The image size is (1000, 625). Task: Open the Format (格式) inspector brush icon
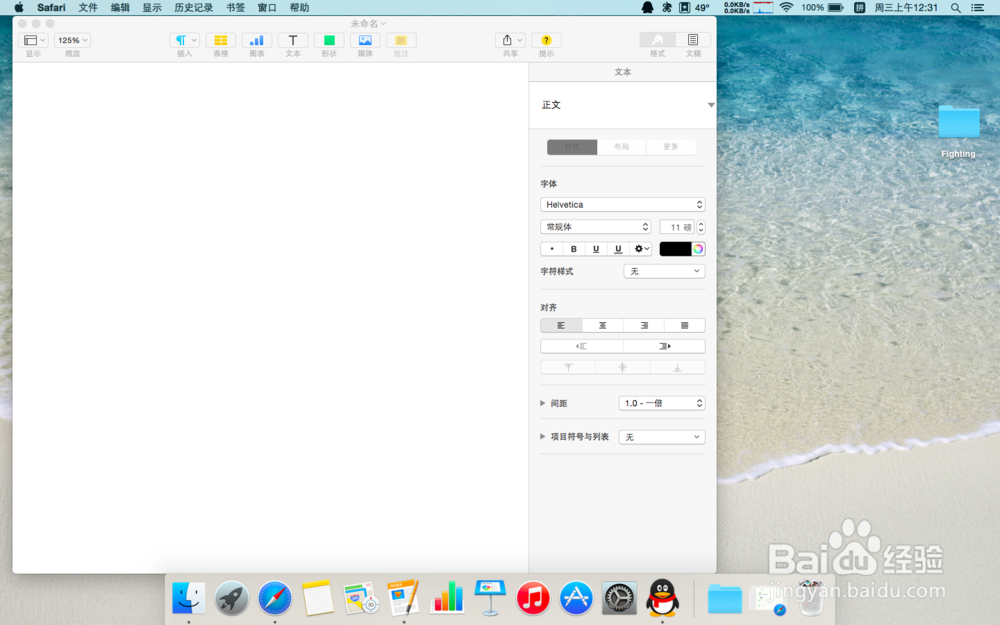tap(658, 40)
